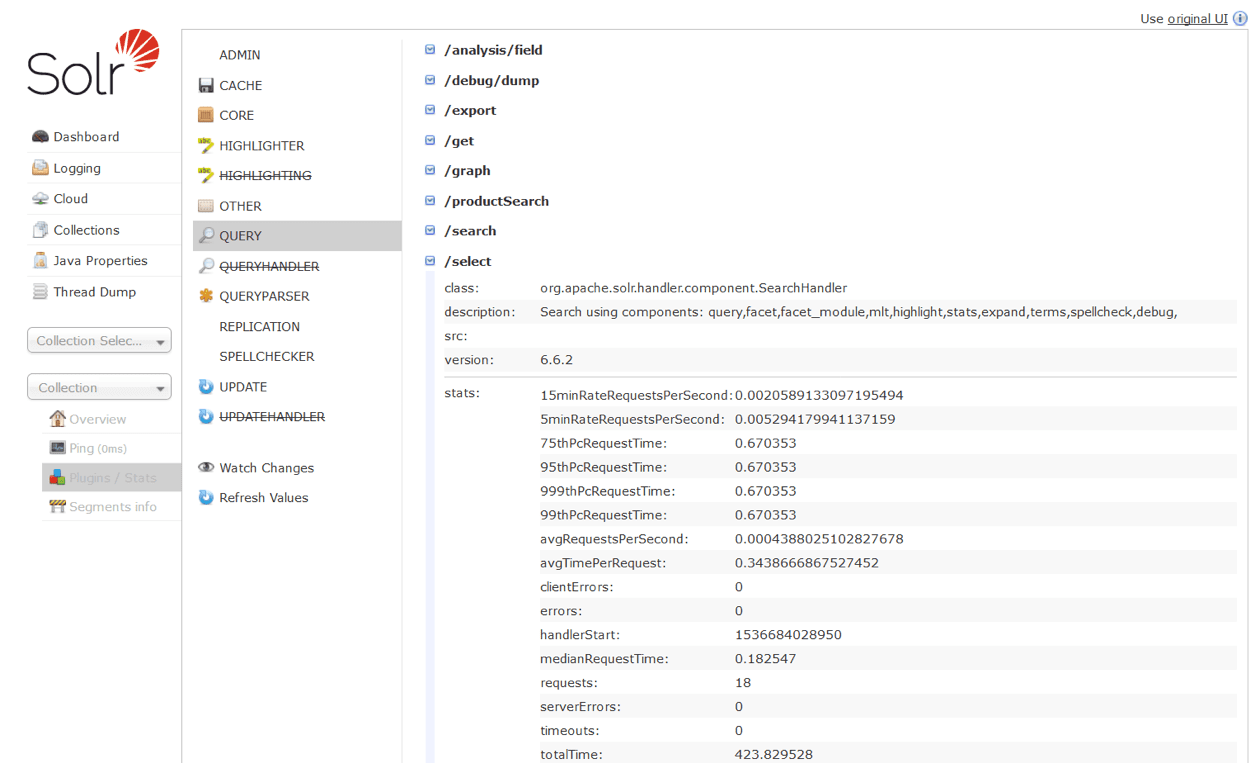Click the totalTime value 423.829528
1249x763 pixels.
[774, 755]
